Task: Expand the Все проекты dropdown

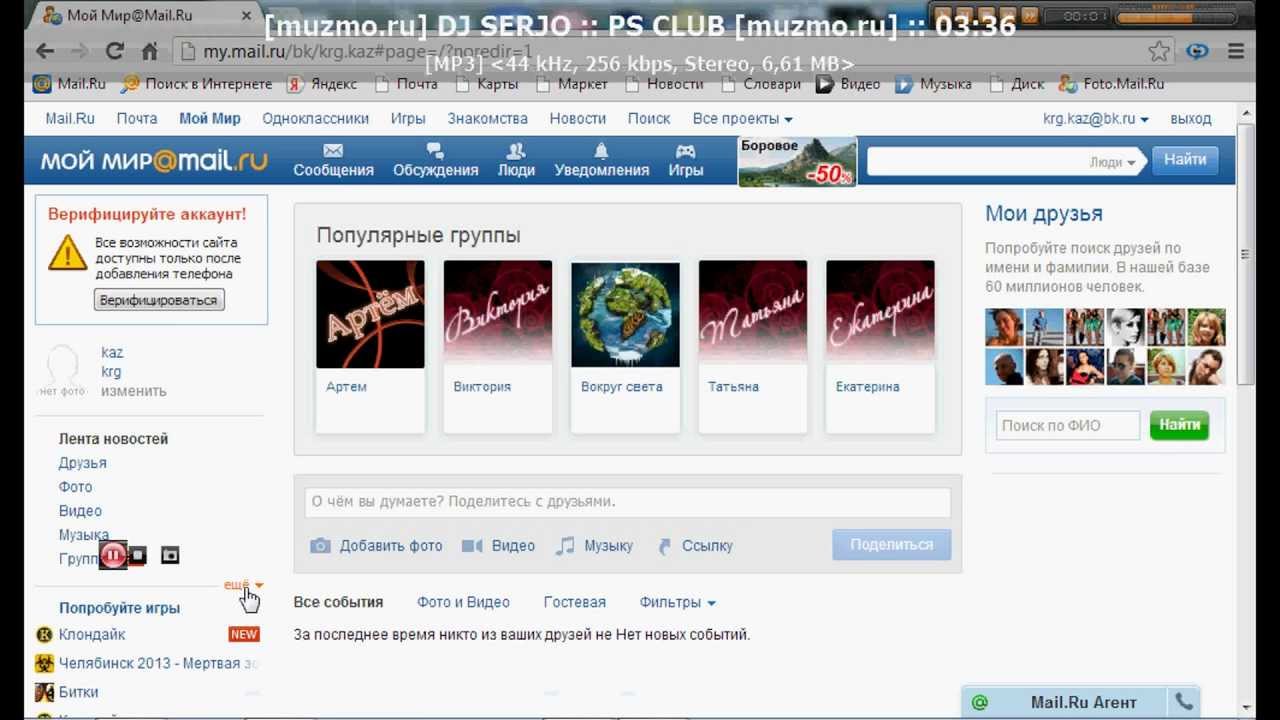Action: [x=742, y=118]
